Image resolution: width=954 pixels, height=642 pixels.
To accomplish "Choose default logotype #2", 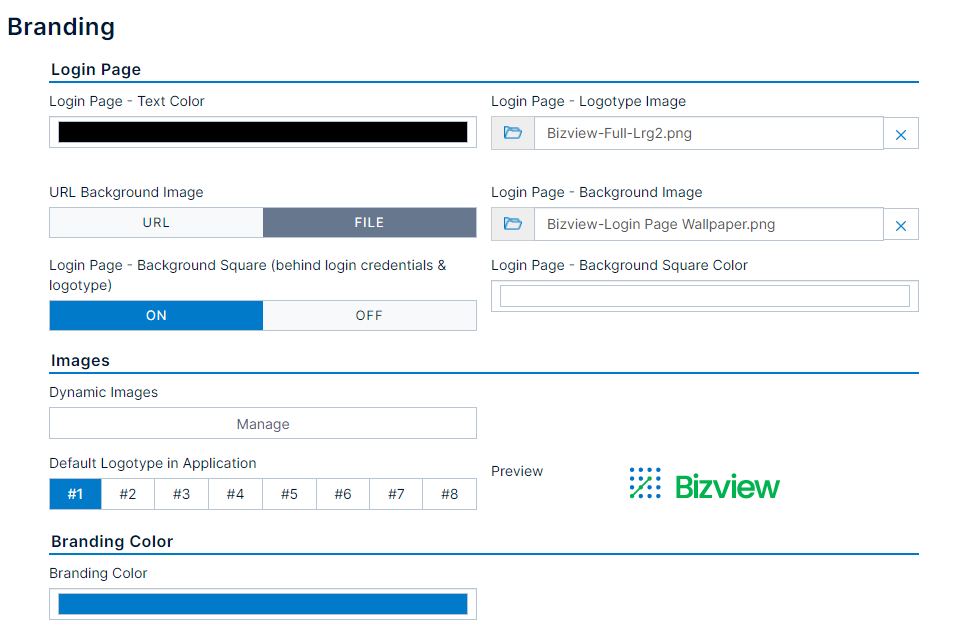I will 128,494.
